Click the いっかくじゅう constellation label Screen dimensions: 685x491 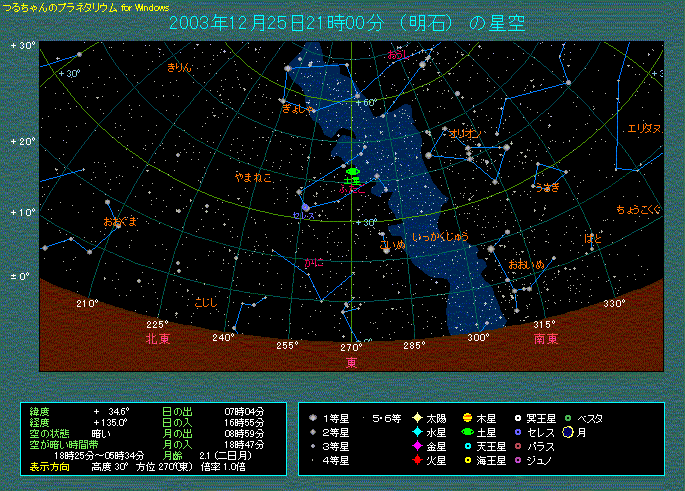point(441,237)
